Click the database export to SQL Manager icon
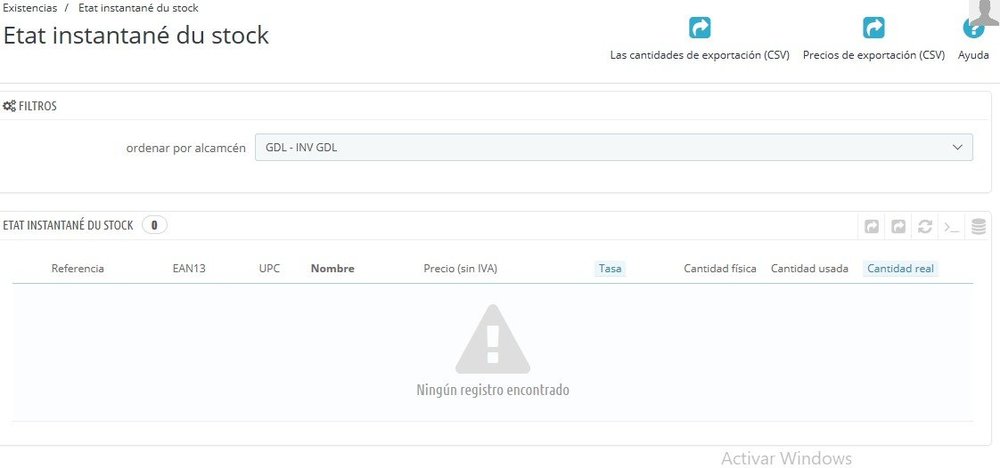Viewport: 1000px width, 468px height. (978, 226)
